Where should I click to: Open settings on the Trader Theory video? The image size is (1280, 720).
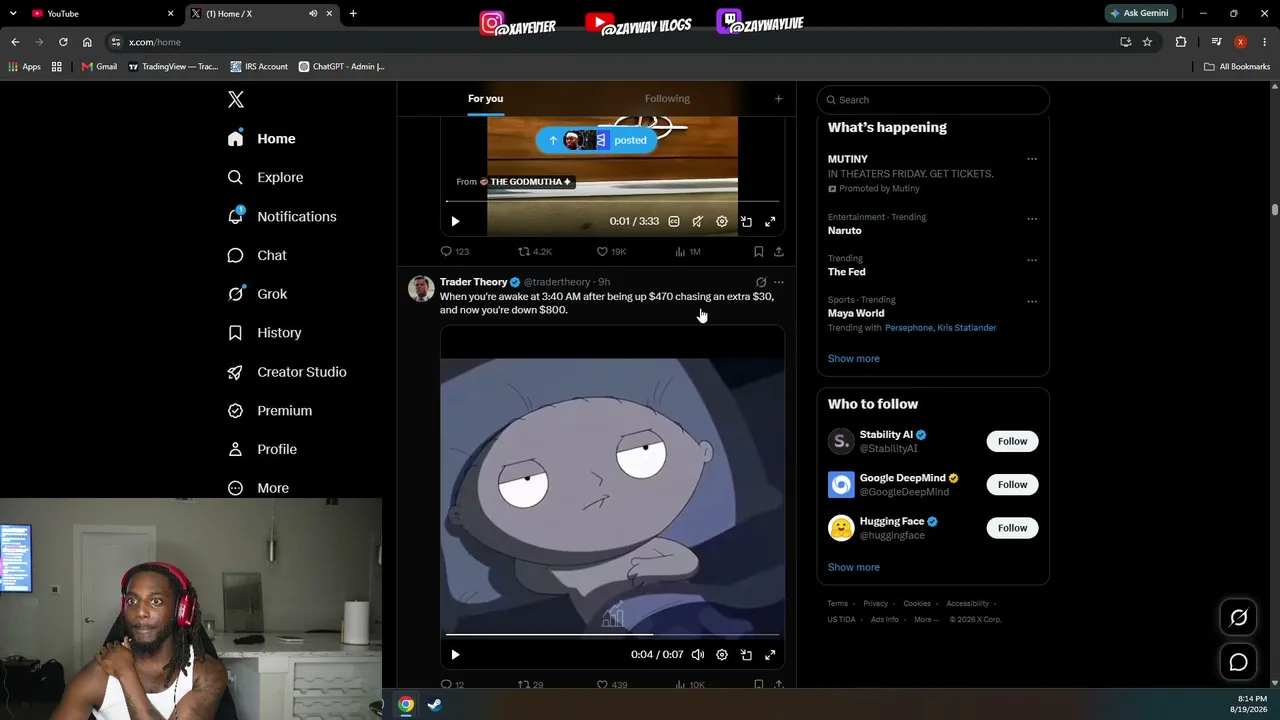722,655
